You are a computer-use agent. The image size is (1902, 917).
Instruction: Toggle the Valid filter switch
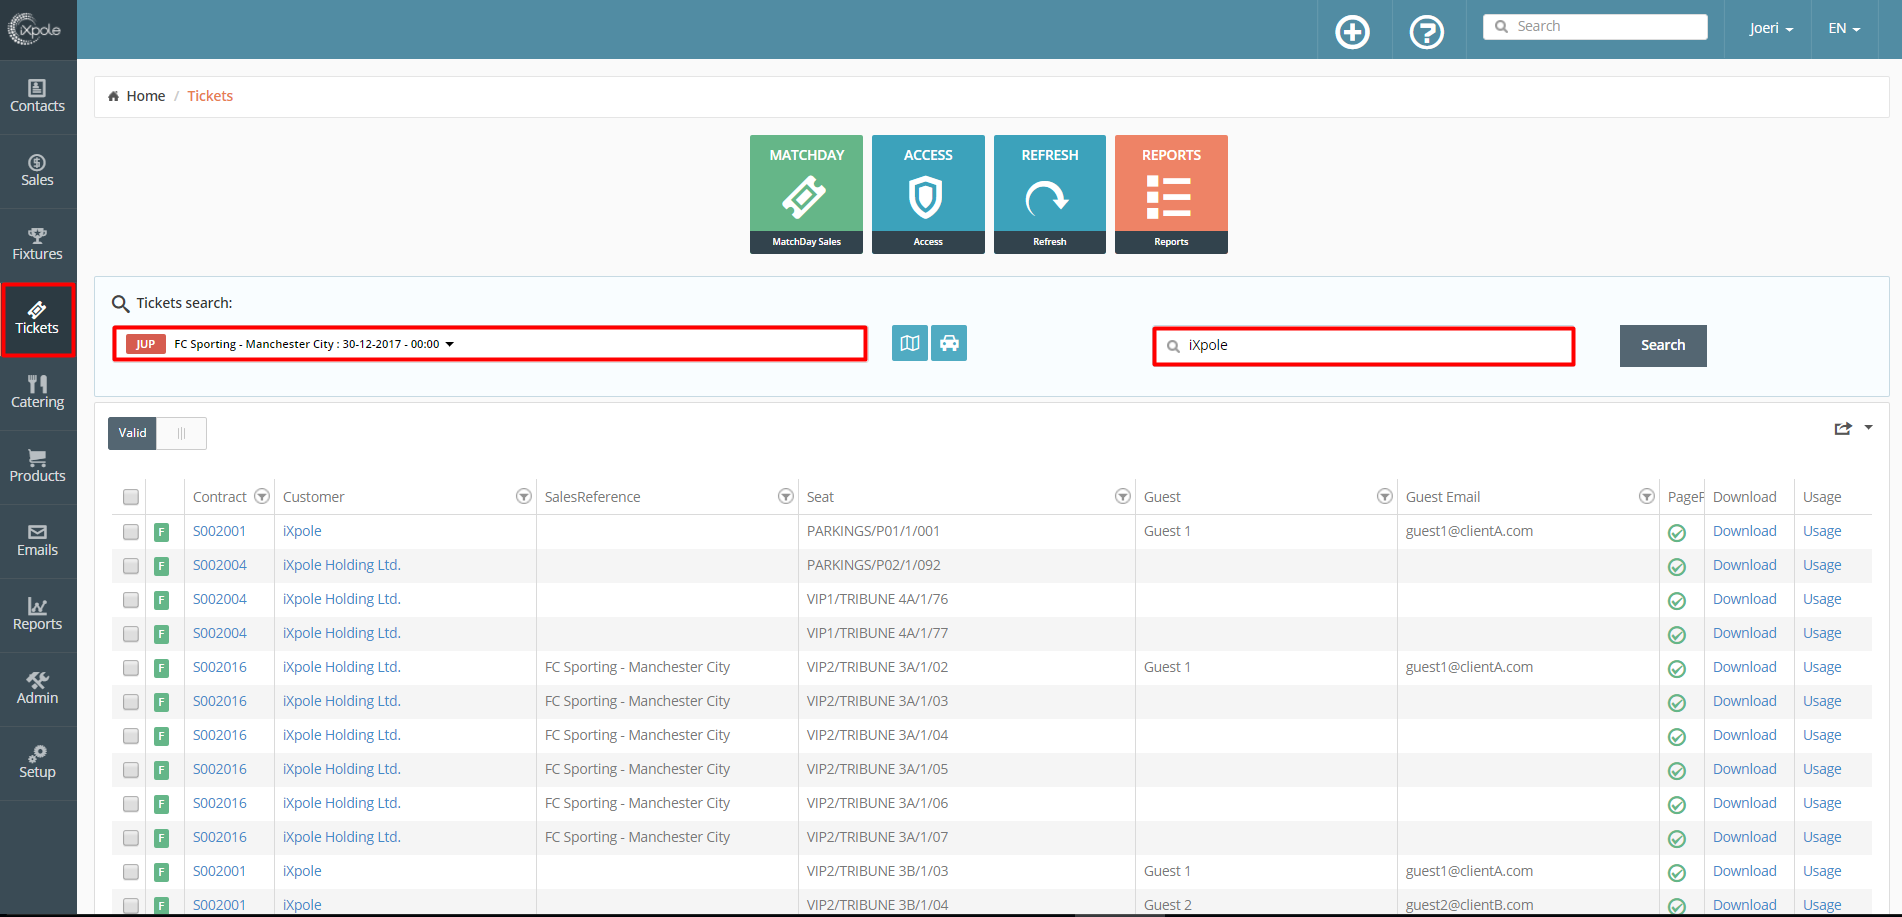(157, 433)
